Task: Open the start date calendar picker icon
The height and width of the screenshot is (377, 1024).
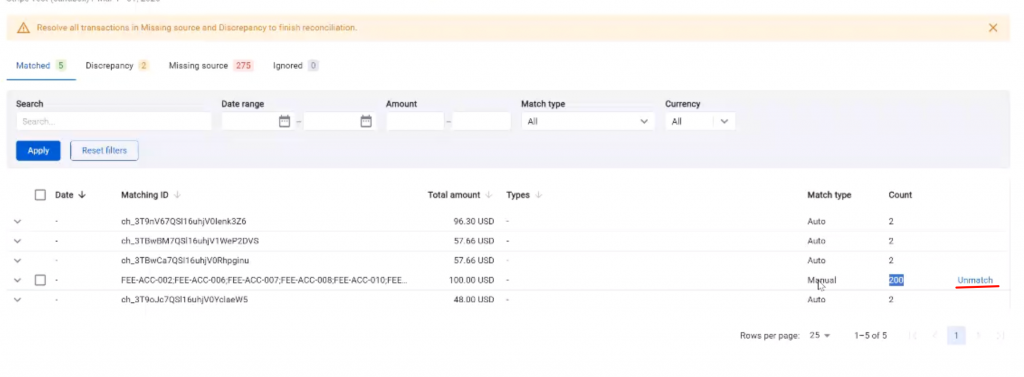Action: (x=284, y=121)
